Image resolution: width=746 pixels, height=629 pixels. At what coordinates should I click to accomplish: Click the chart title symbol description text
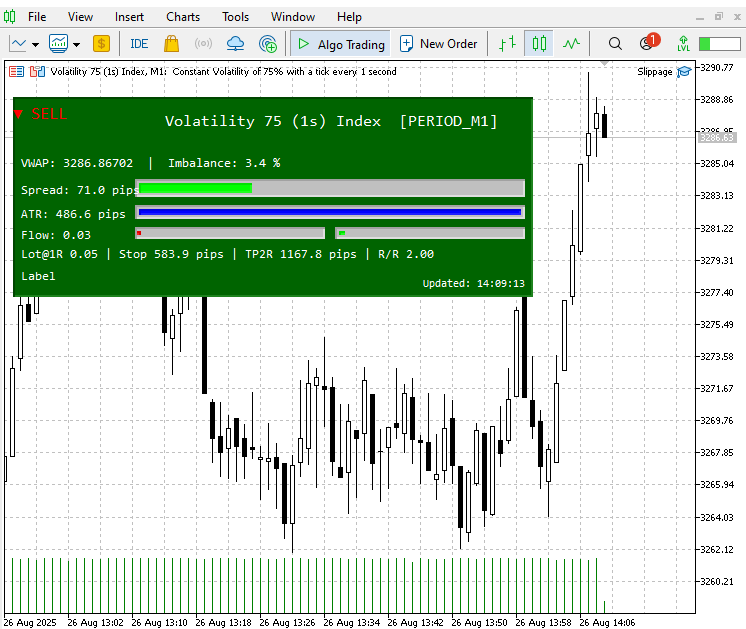[224, 71]
